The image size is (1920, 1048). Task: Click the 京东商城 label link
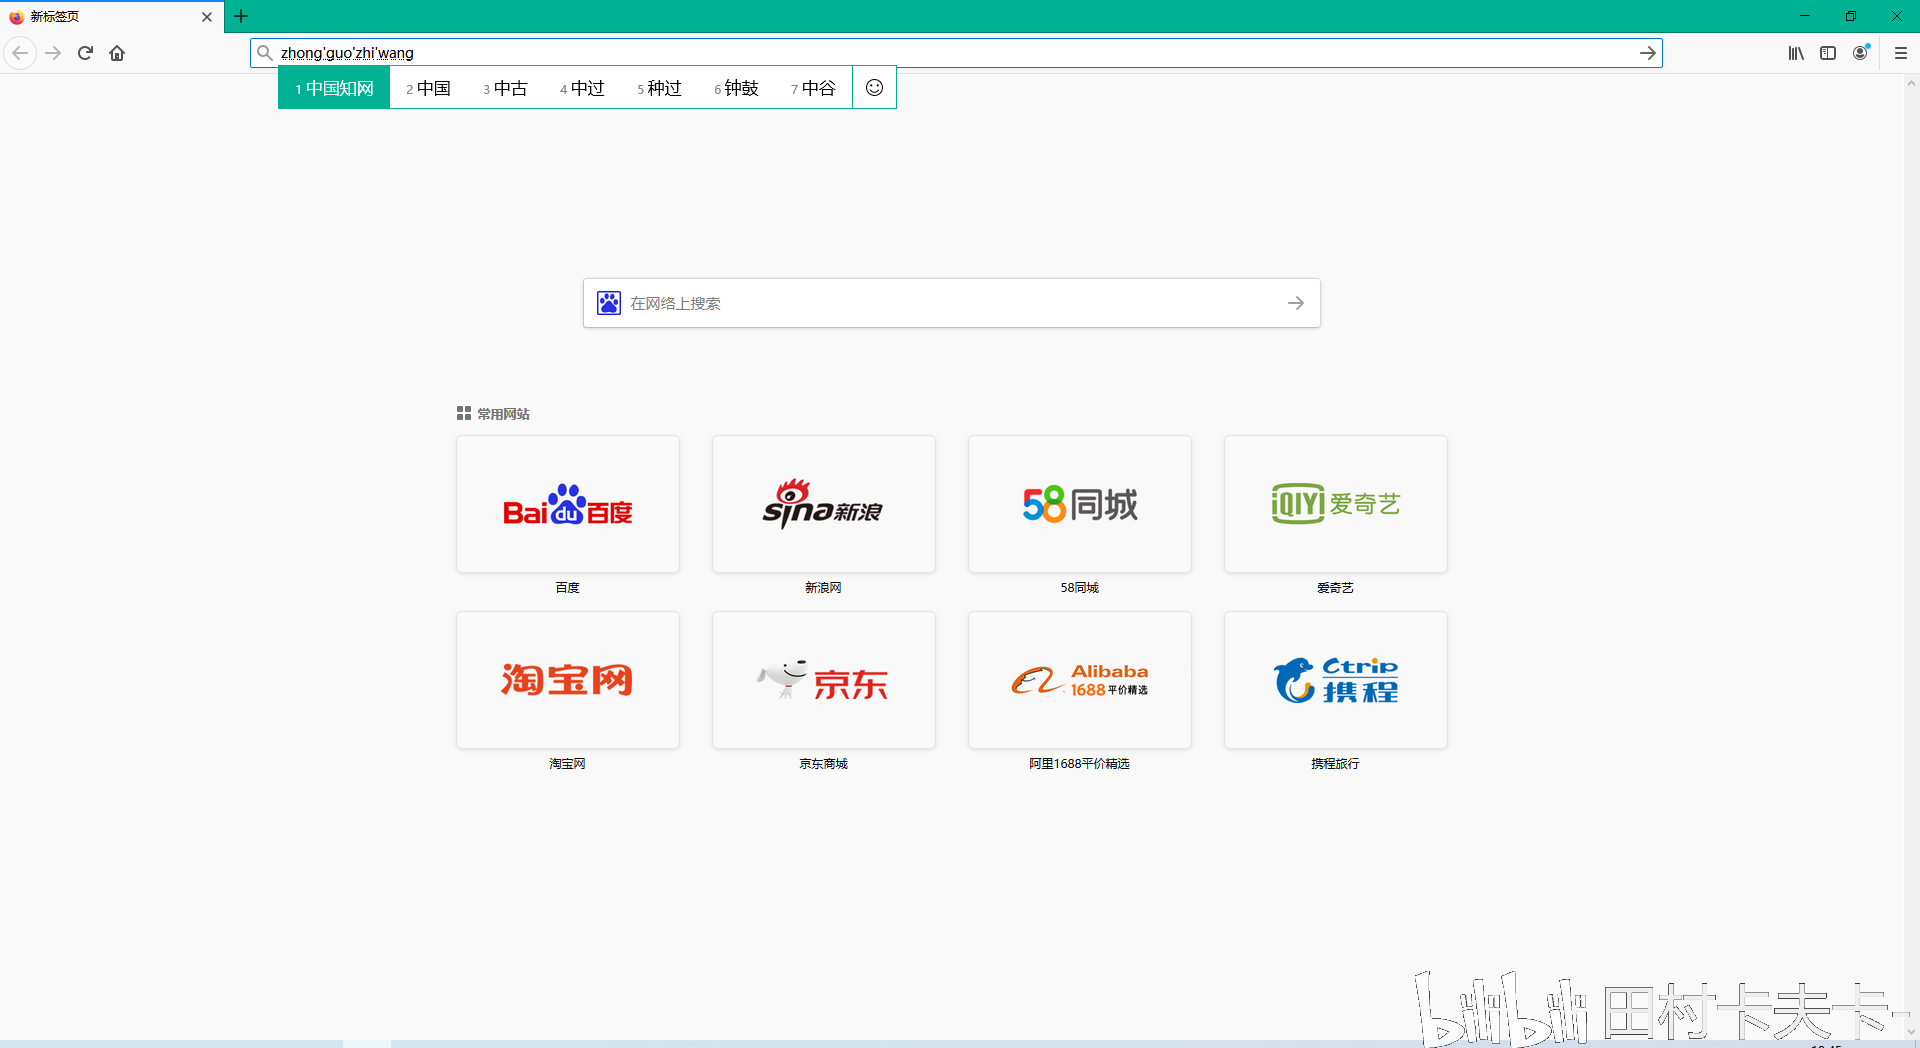[824, 764]
